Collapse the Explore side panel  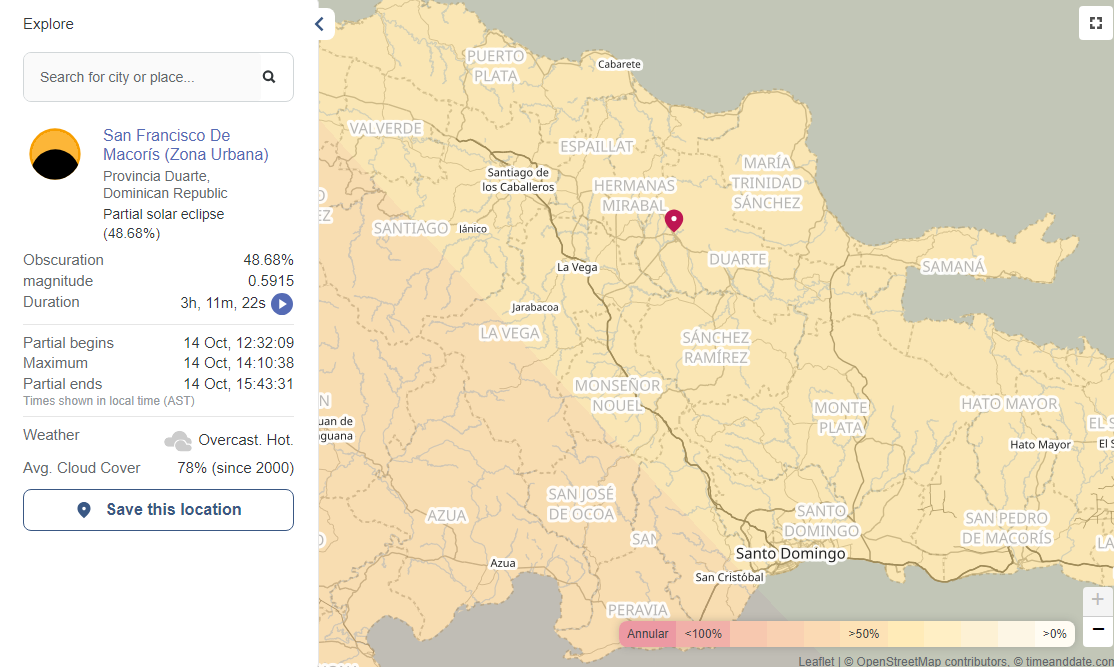[x=320, y=24]
